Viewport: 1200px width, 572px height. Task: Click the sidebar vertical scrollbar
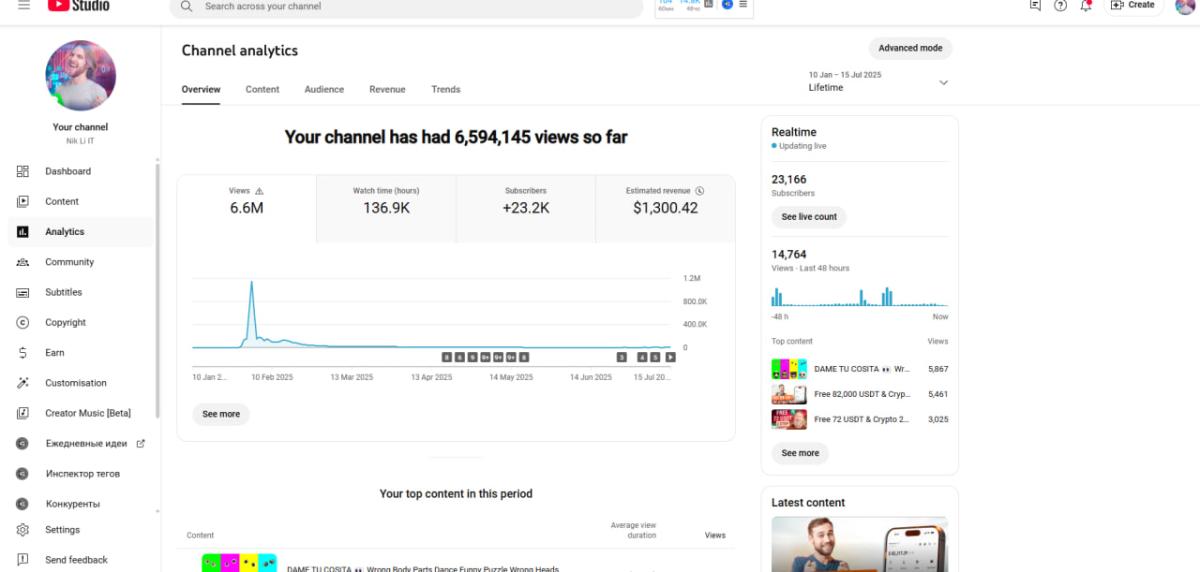pos(156,290)
